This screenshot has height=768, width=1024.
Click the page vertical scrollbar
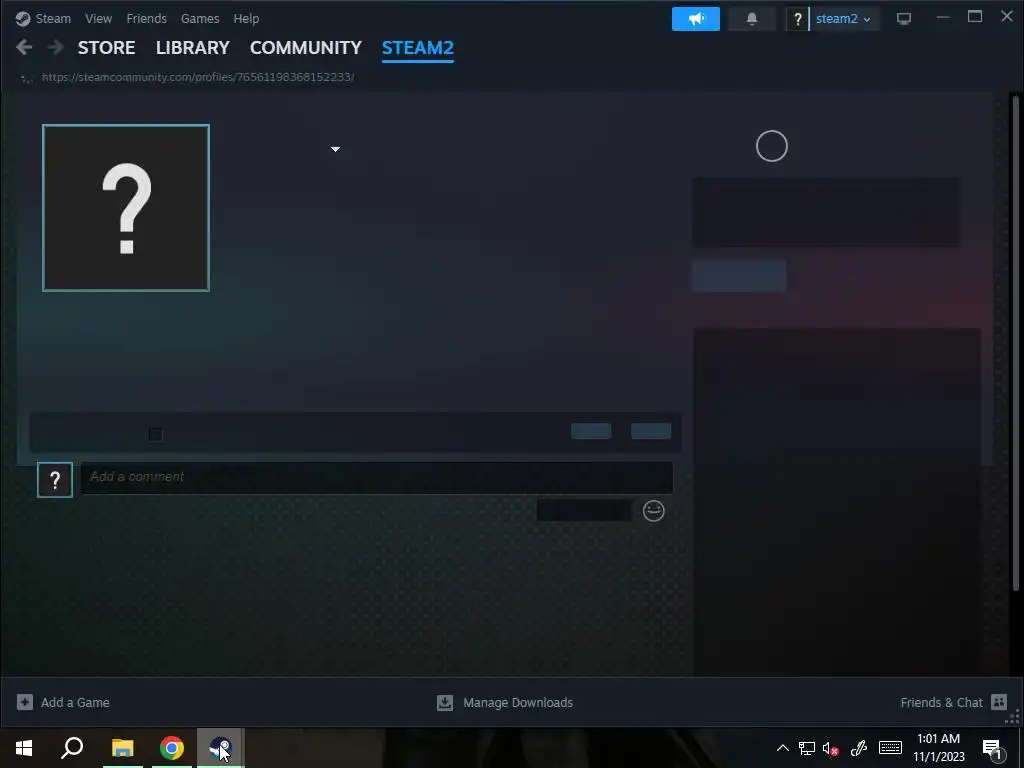pos(1015,343)
